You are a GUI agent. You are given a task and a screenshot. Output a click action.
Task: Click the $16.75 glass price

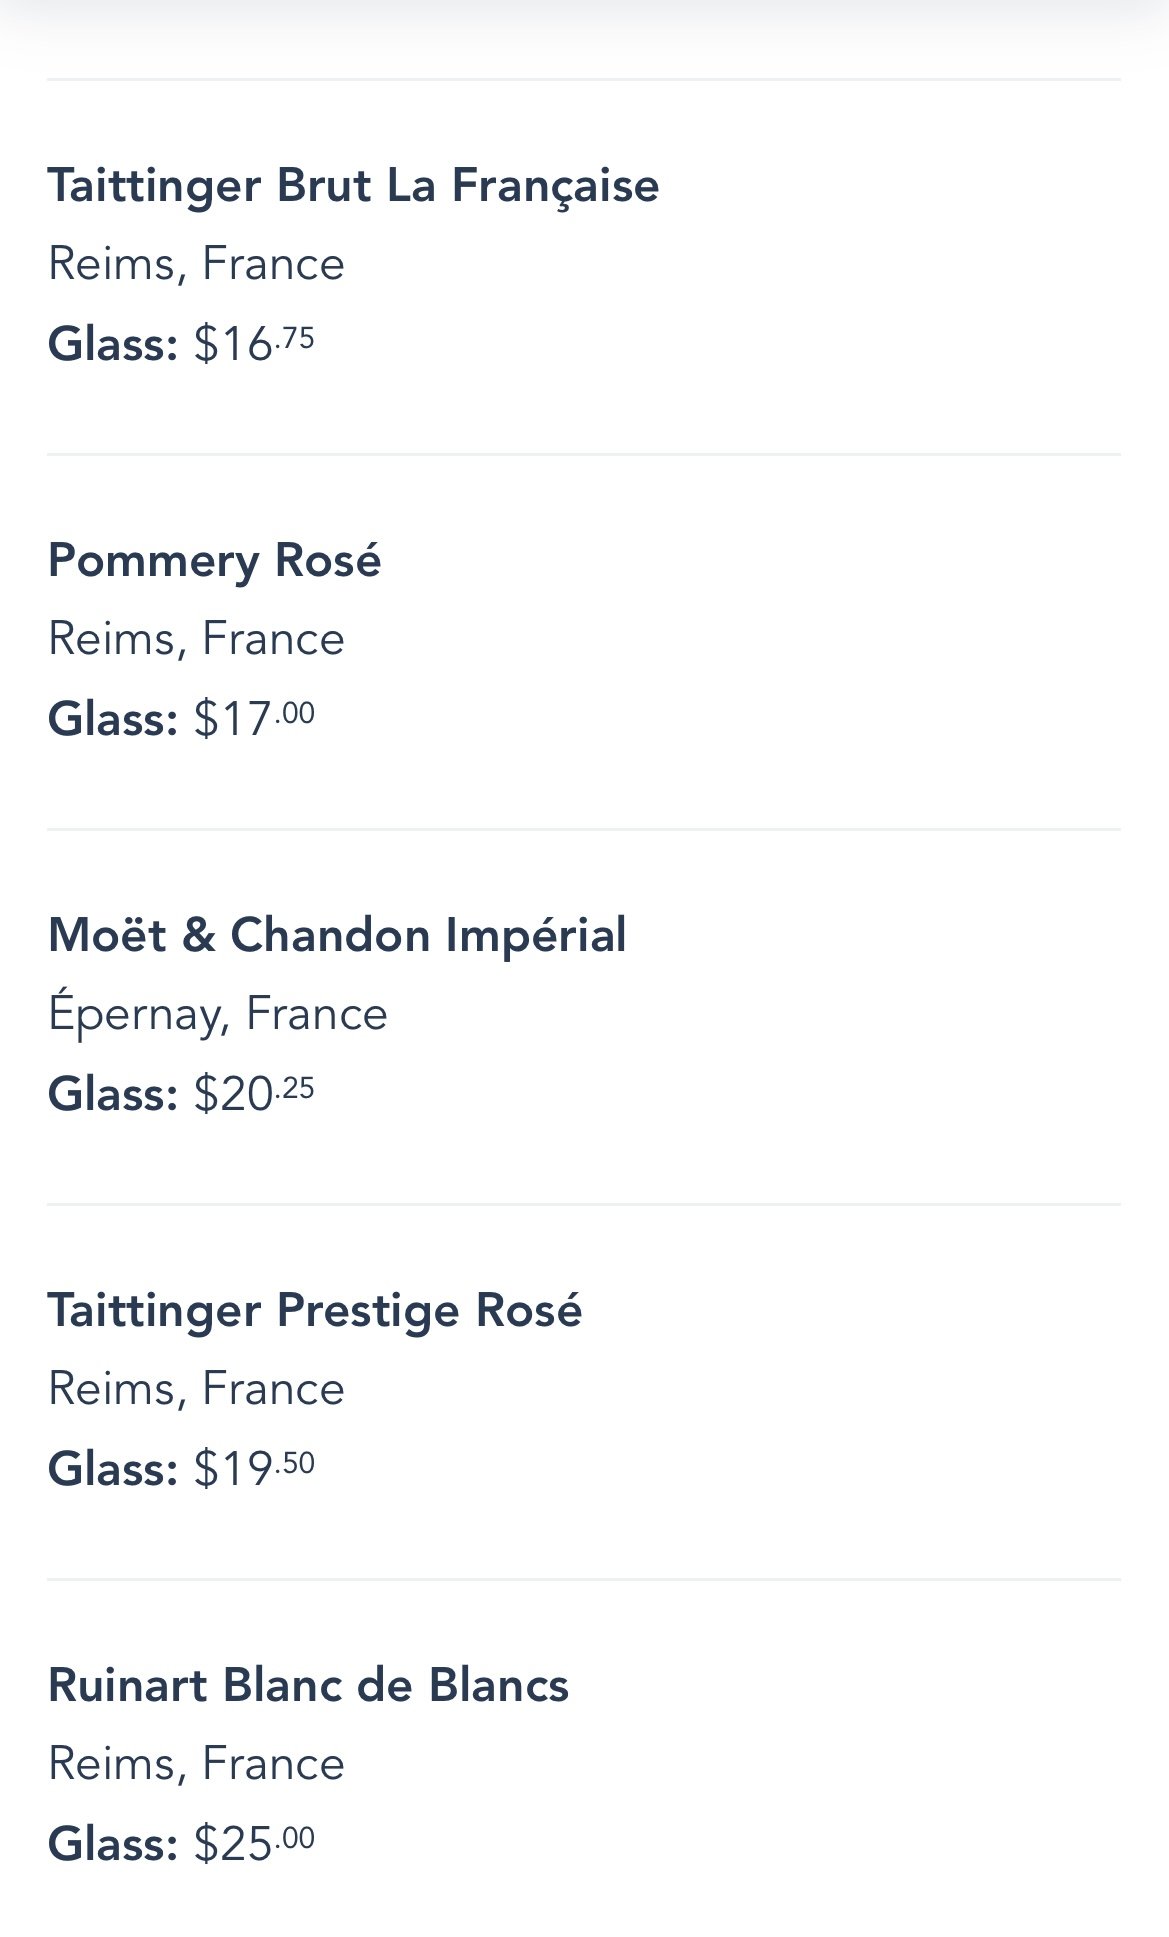pyautogui.click(x=254, y=343)
